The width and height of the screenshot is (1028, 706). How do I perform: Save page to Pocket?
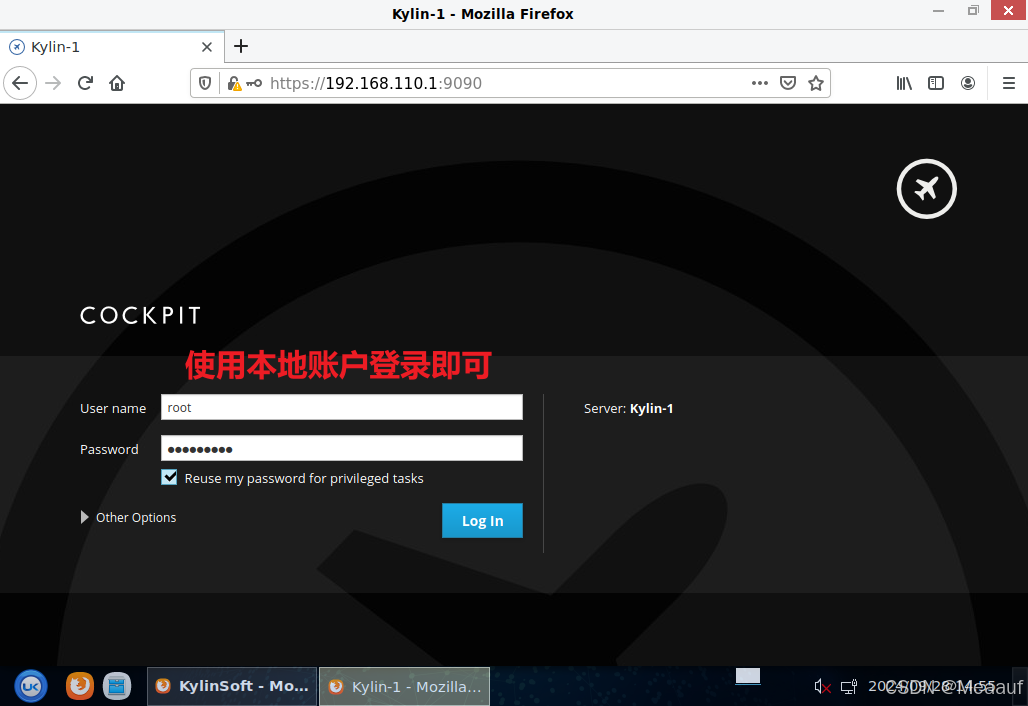(788, 83)
